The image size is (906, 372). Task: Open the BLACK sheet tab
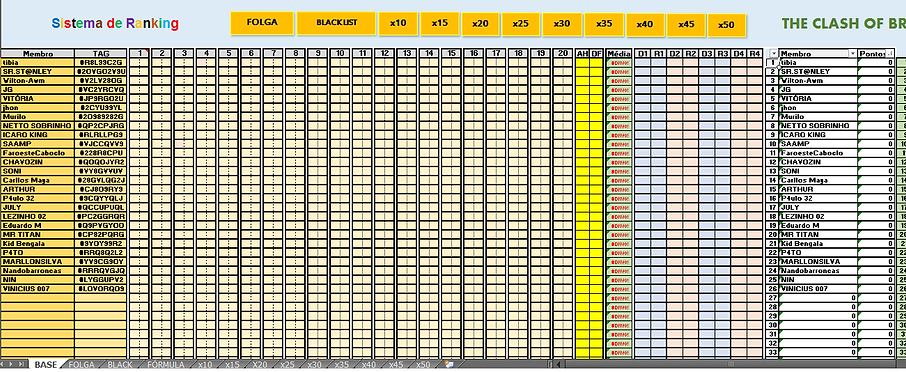pos(120,364)
